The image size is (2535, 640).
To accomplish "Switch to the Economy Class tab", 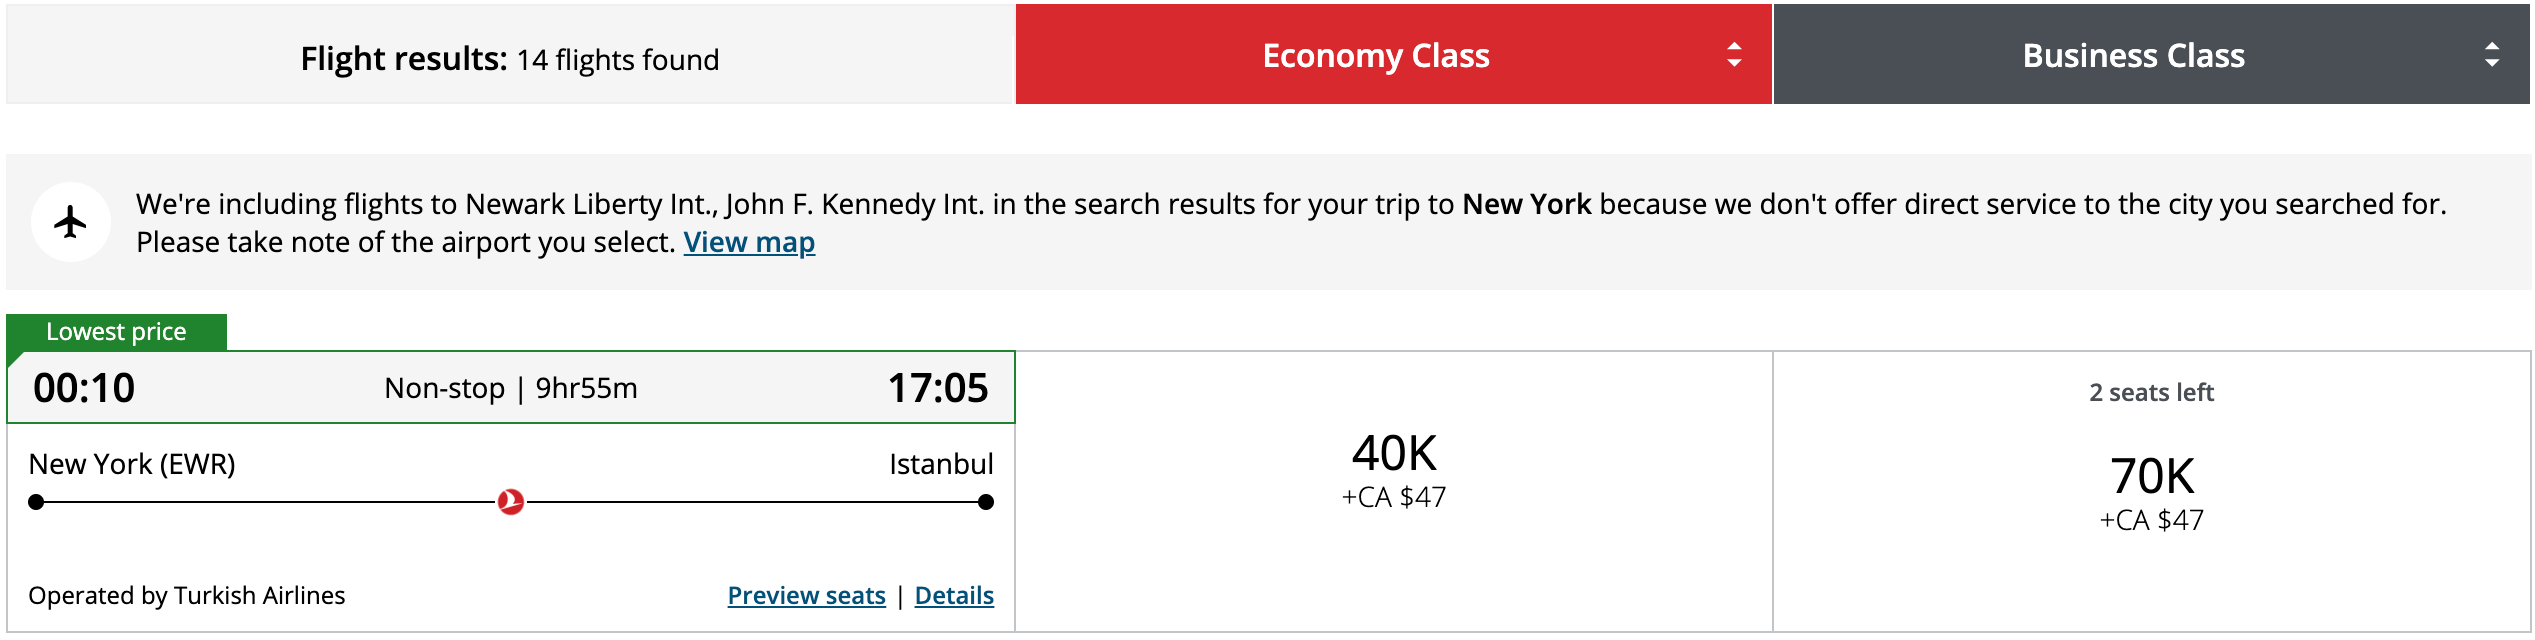I will pyautogui.click(x=1375, y=55).
